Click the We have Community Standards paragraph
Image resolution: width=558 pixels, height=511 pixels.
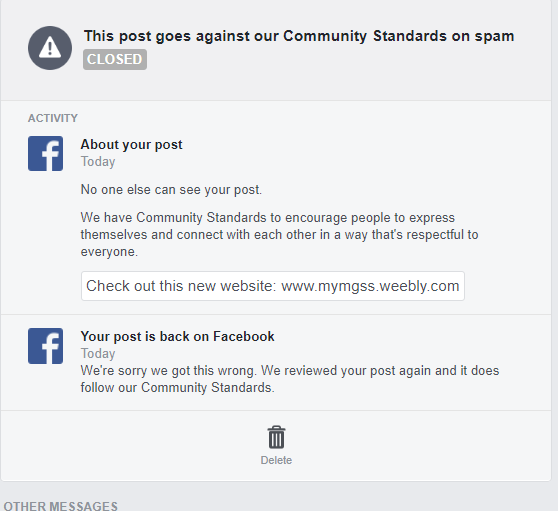[279, 235]
